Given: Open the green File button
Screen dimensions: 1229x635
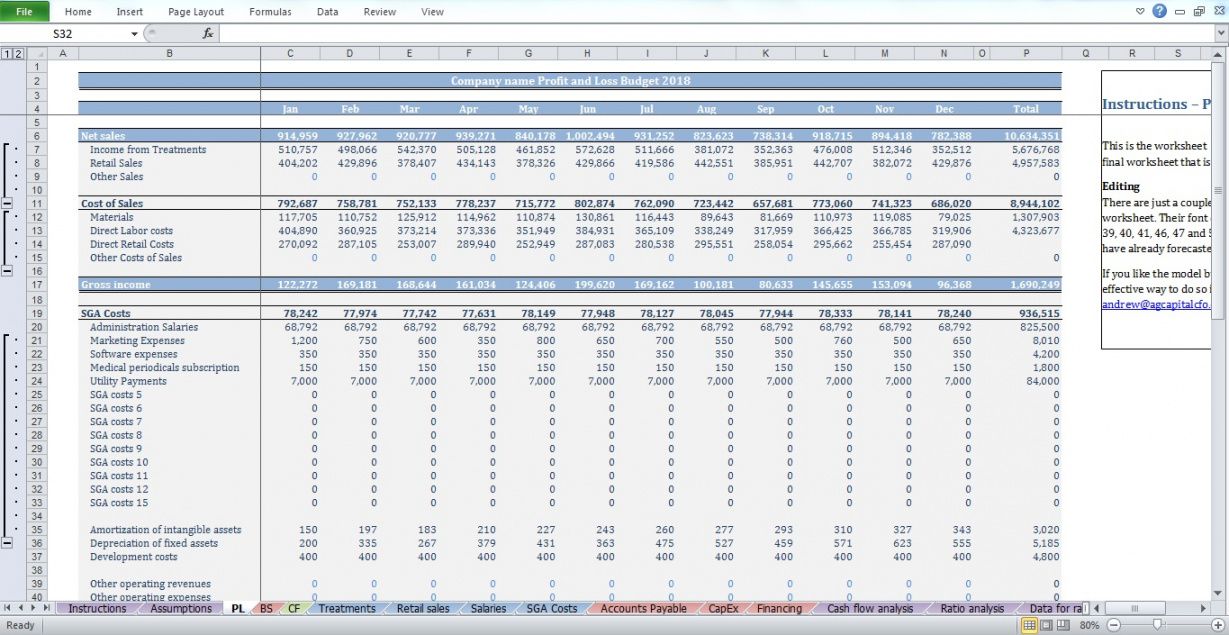Looking at the screenshot, I should click(x=25, y=12).
